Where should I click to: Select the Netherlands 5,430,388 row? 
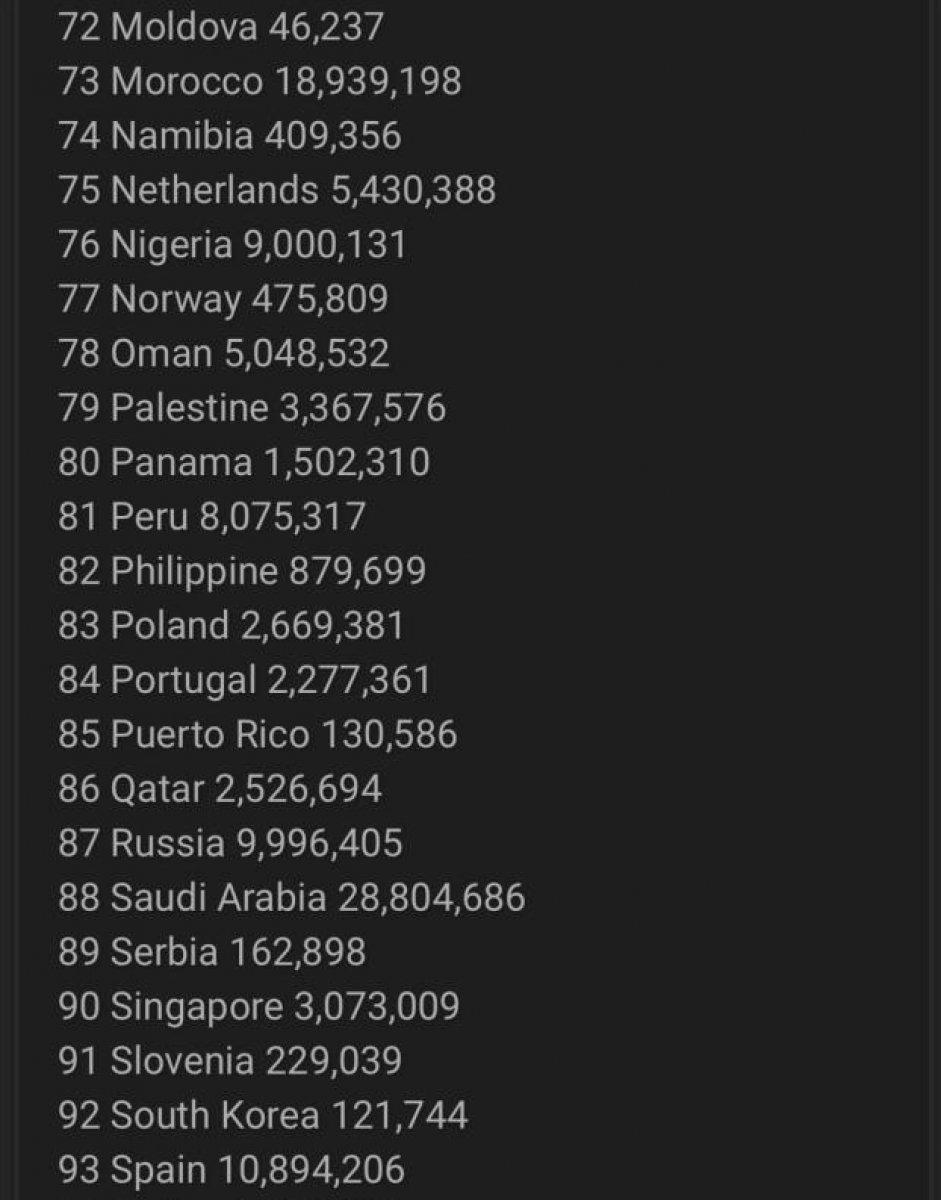pyautogui.click(x=277, y=189)
